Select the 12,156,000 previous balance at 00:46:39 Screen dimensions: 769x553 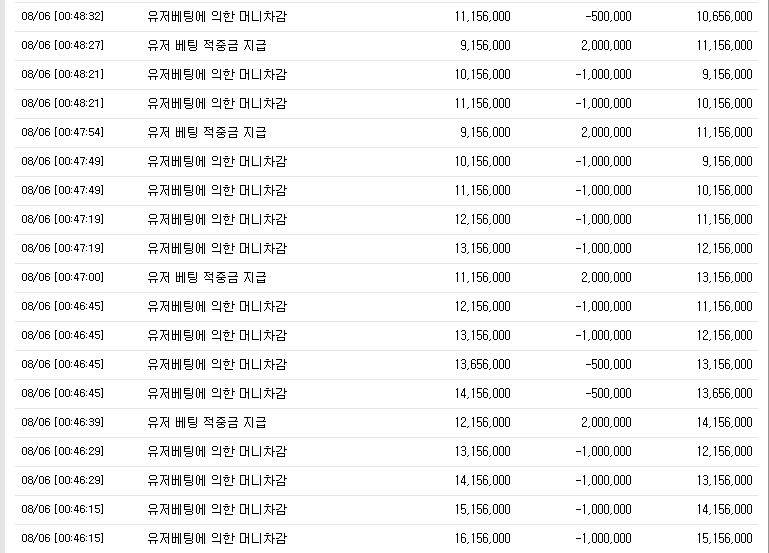pos(483,422)
